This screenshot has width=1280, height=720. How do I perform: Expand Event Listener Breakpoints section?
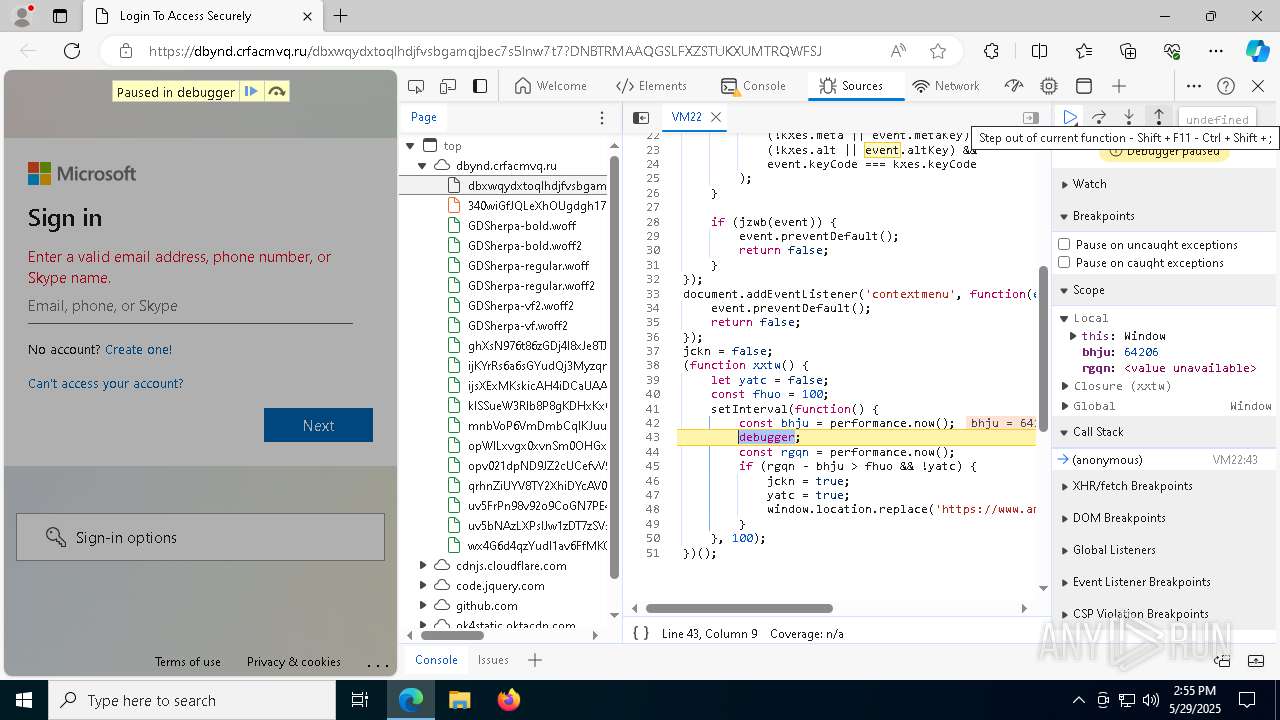1165,582
